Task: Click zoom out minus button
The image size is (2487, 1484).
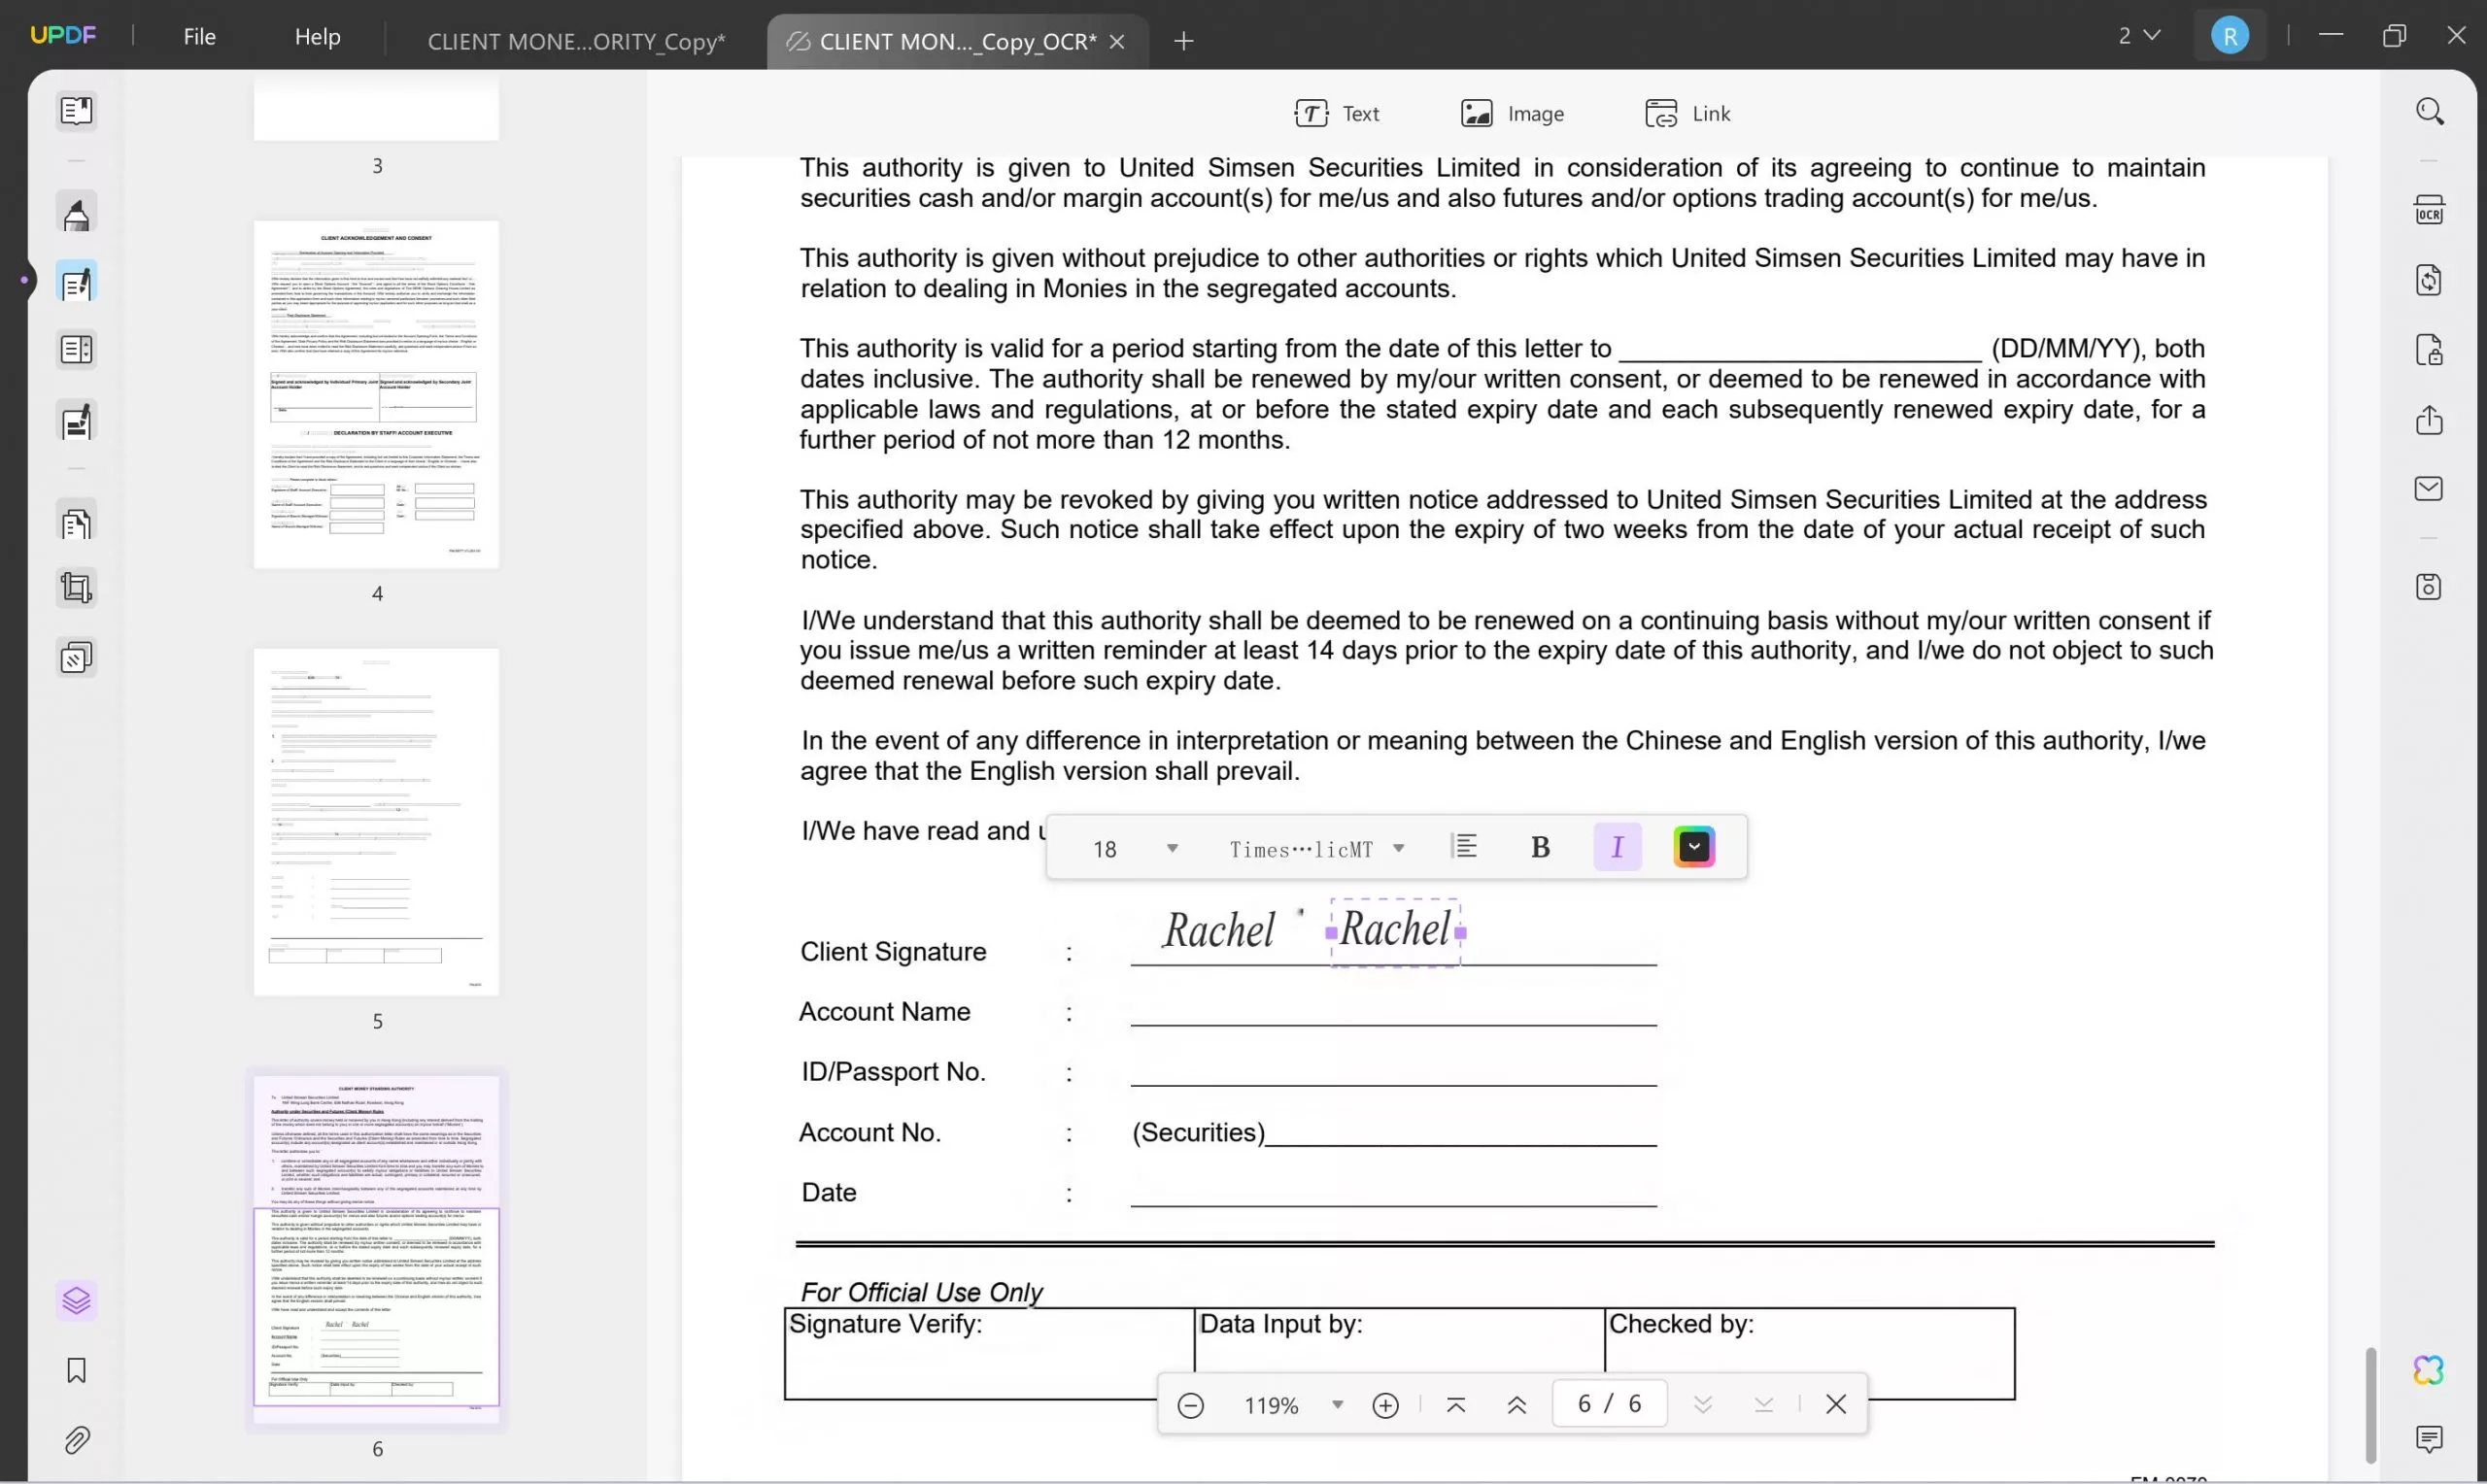Action: tap(1189, 1402)
